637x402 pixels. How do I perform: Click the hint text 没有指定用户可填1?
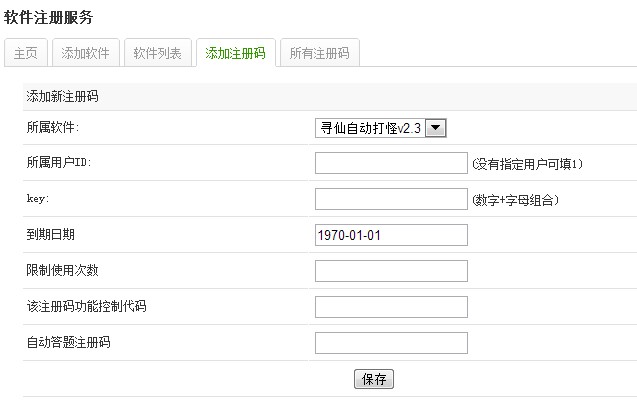point(527,164)
